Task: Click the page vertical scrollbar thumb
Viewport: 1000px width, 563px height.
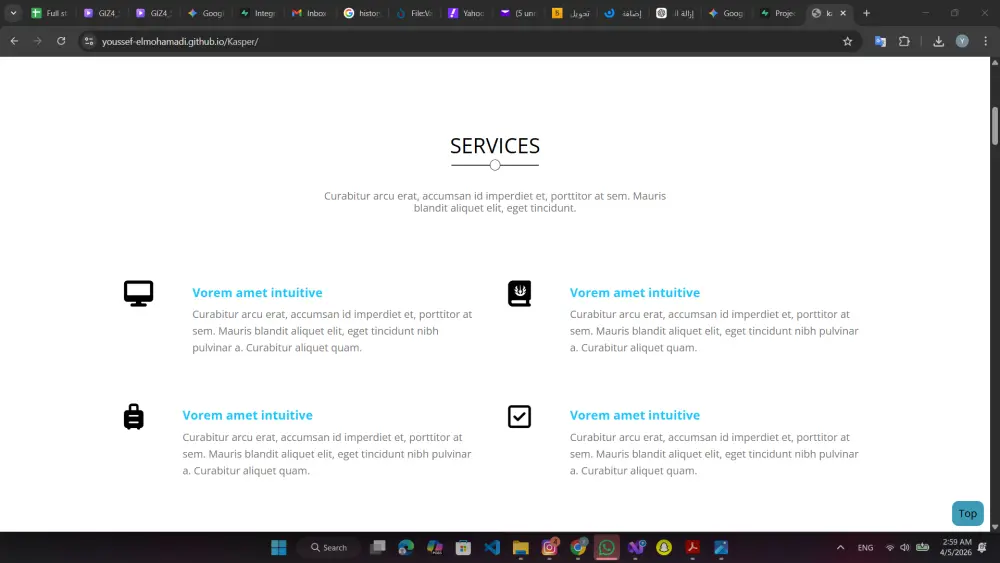Action: 994,126
